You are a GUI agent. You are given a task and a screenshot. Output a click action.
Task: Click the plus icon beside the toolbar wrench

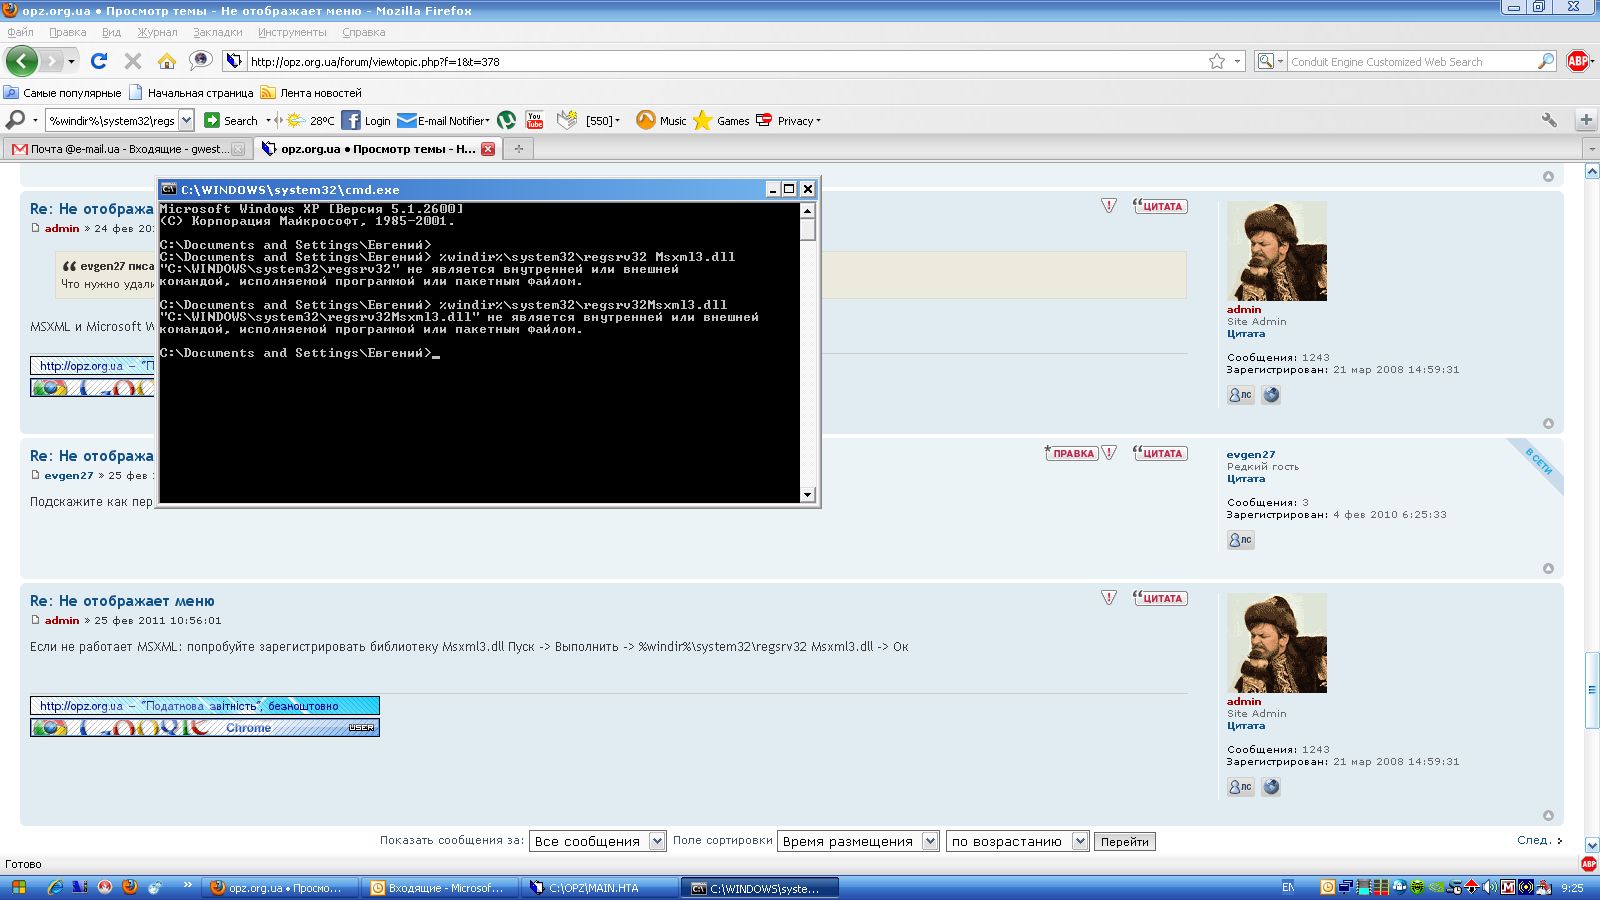(x=1586, y=120)
